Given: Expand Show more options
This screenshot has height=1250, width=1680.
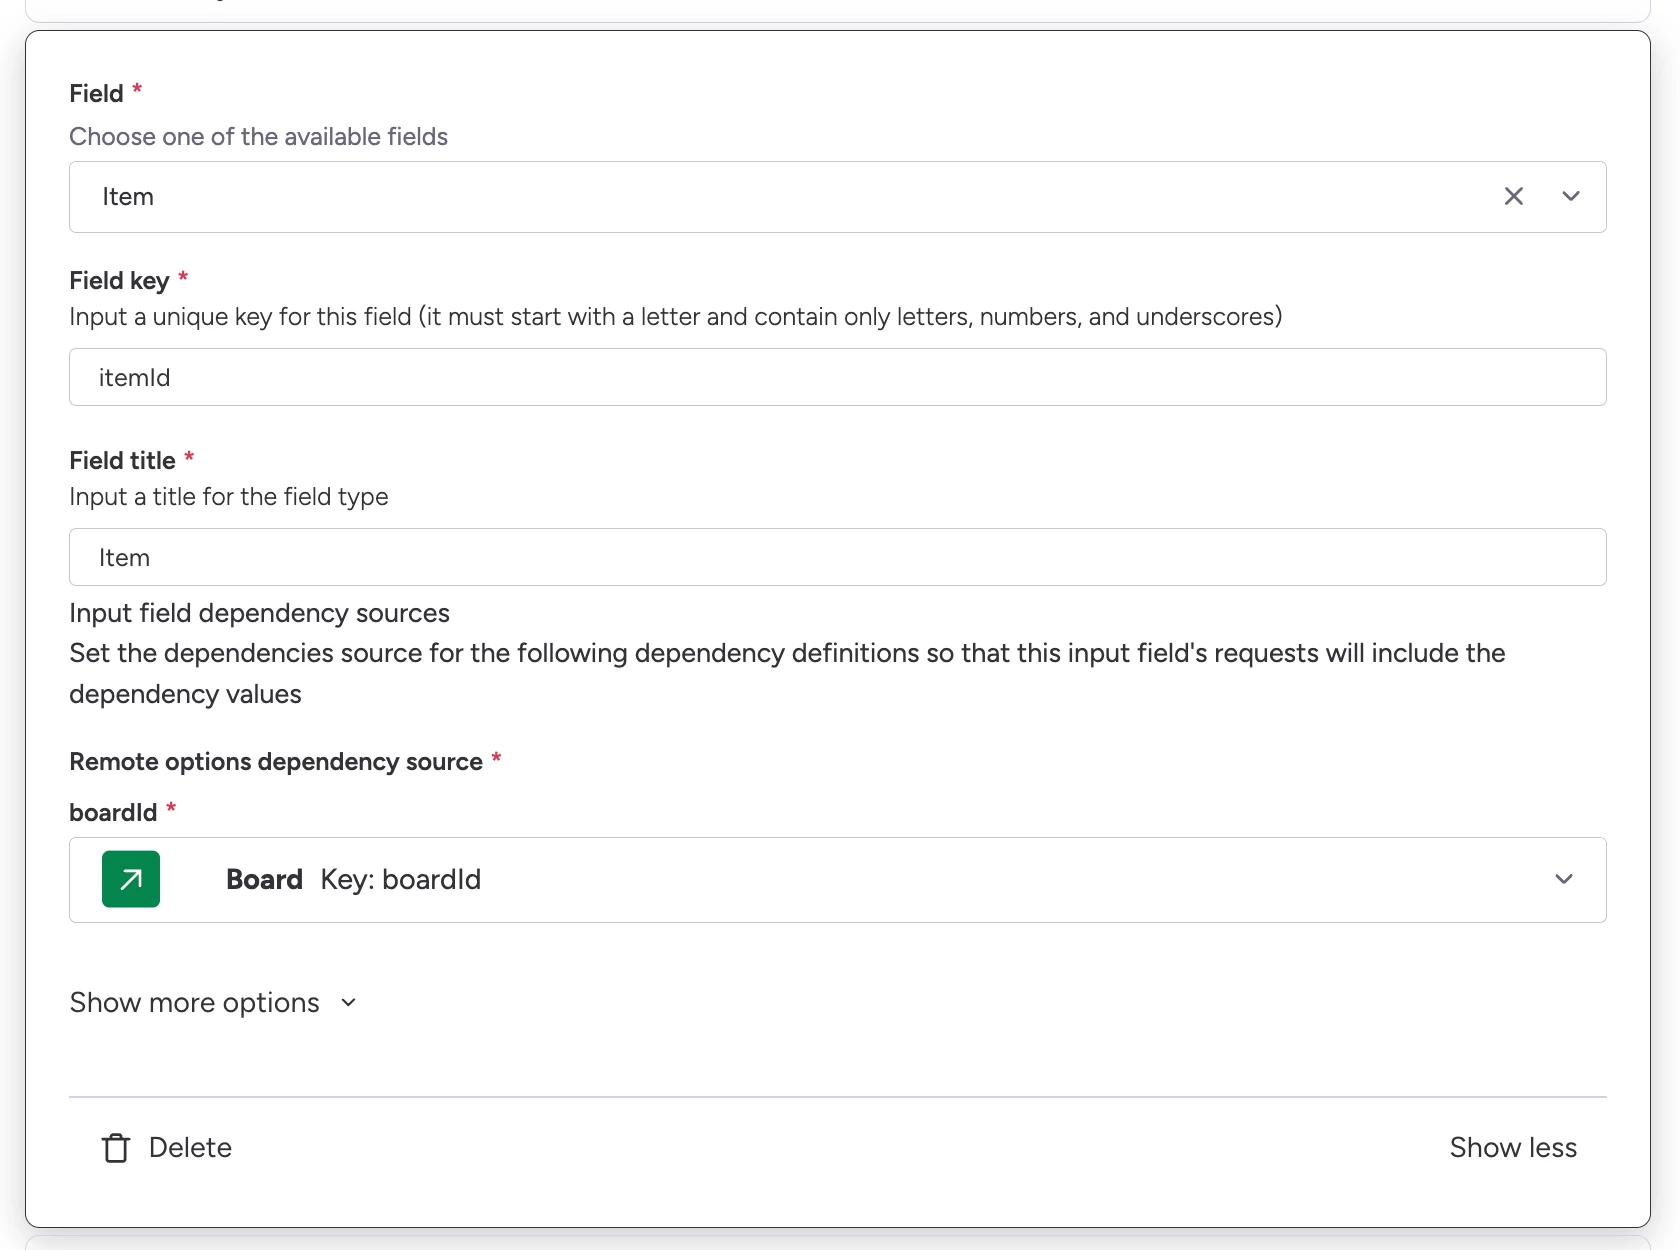Looking at the screenshot, I should (x=195, y=1003).
